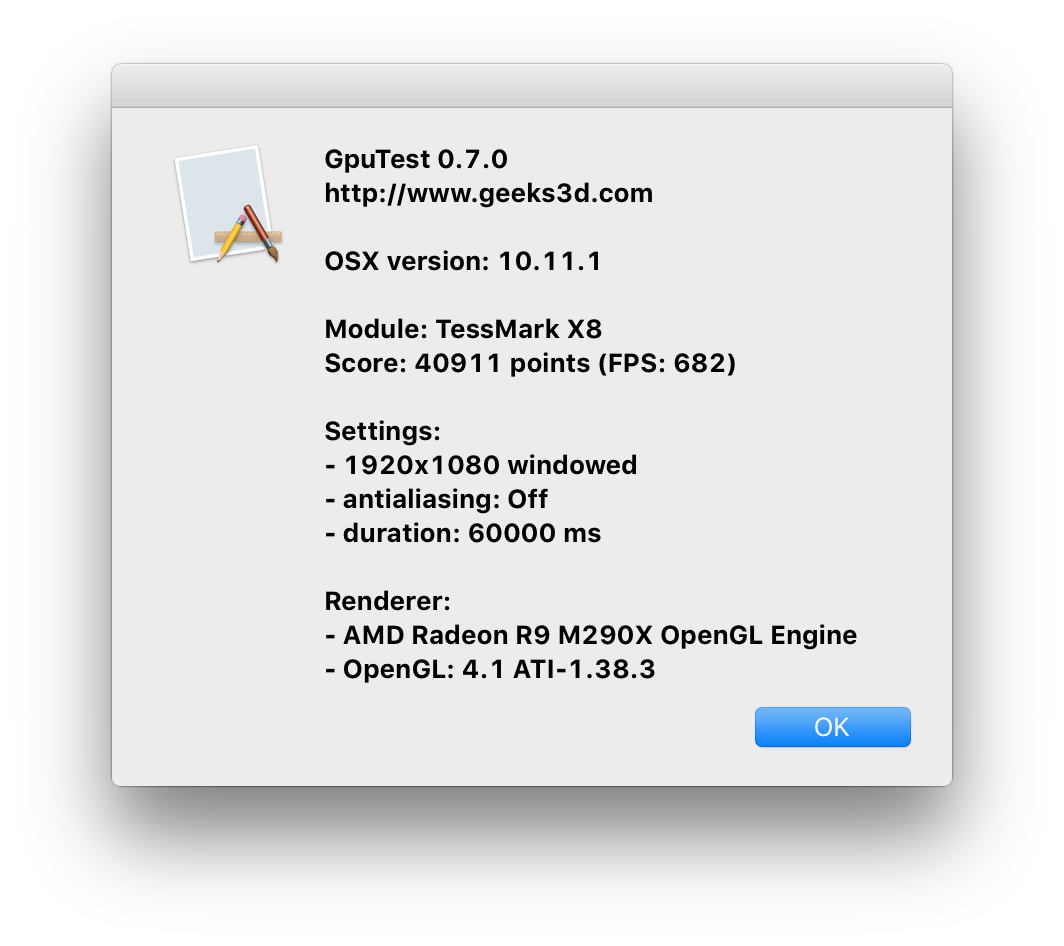The width and height of the screenshot is (1064, 946).
Task: Click the http://www.geeks3d.com URL text
Action: (x=489, y=193)
